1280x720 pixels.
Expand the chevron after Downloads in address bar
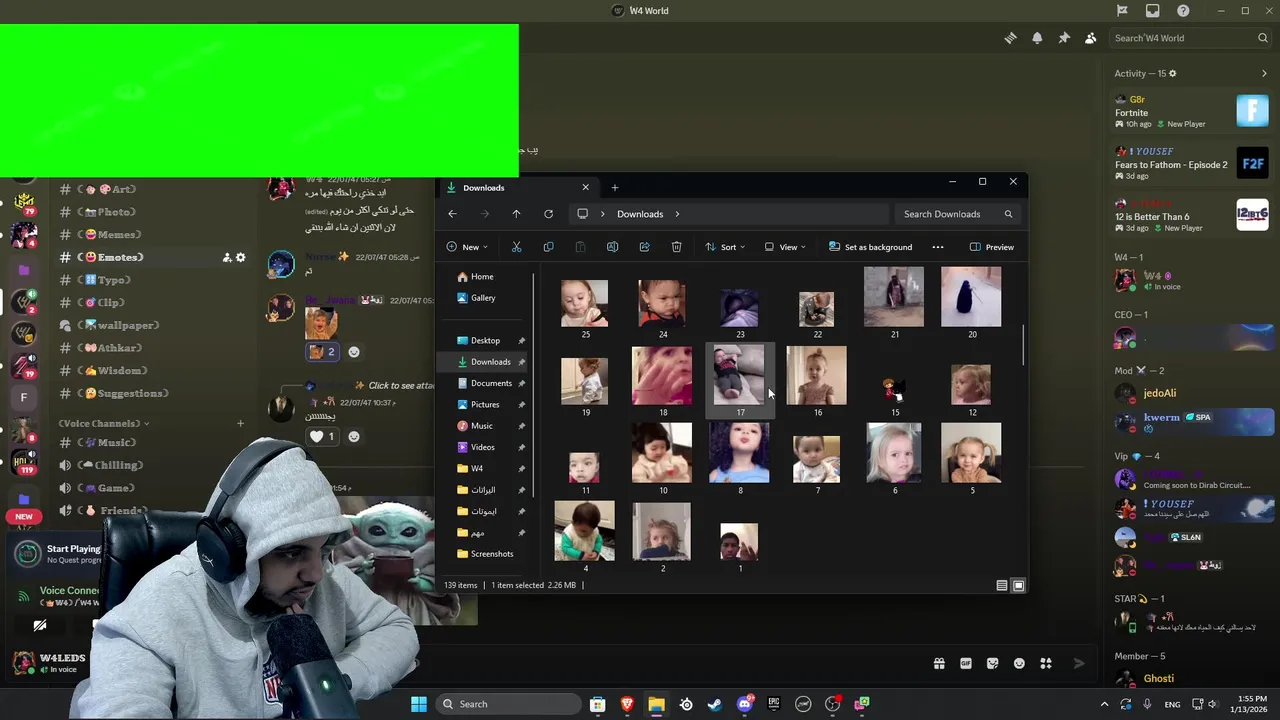[677, 214]
